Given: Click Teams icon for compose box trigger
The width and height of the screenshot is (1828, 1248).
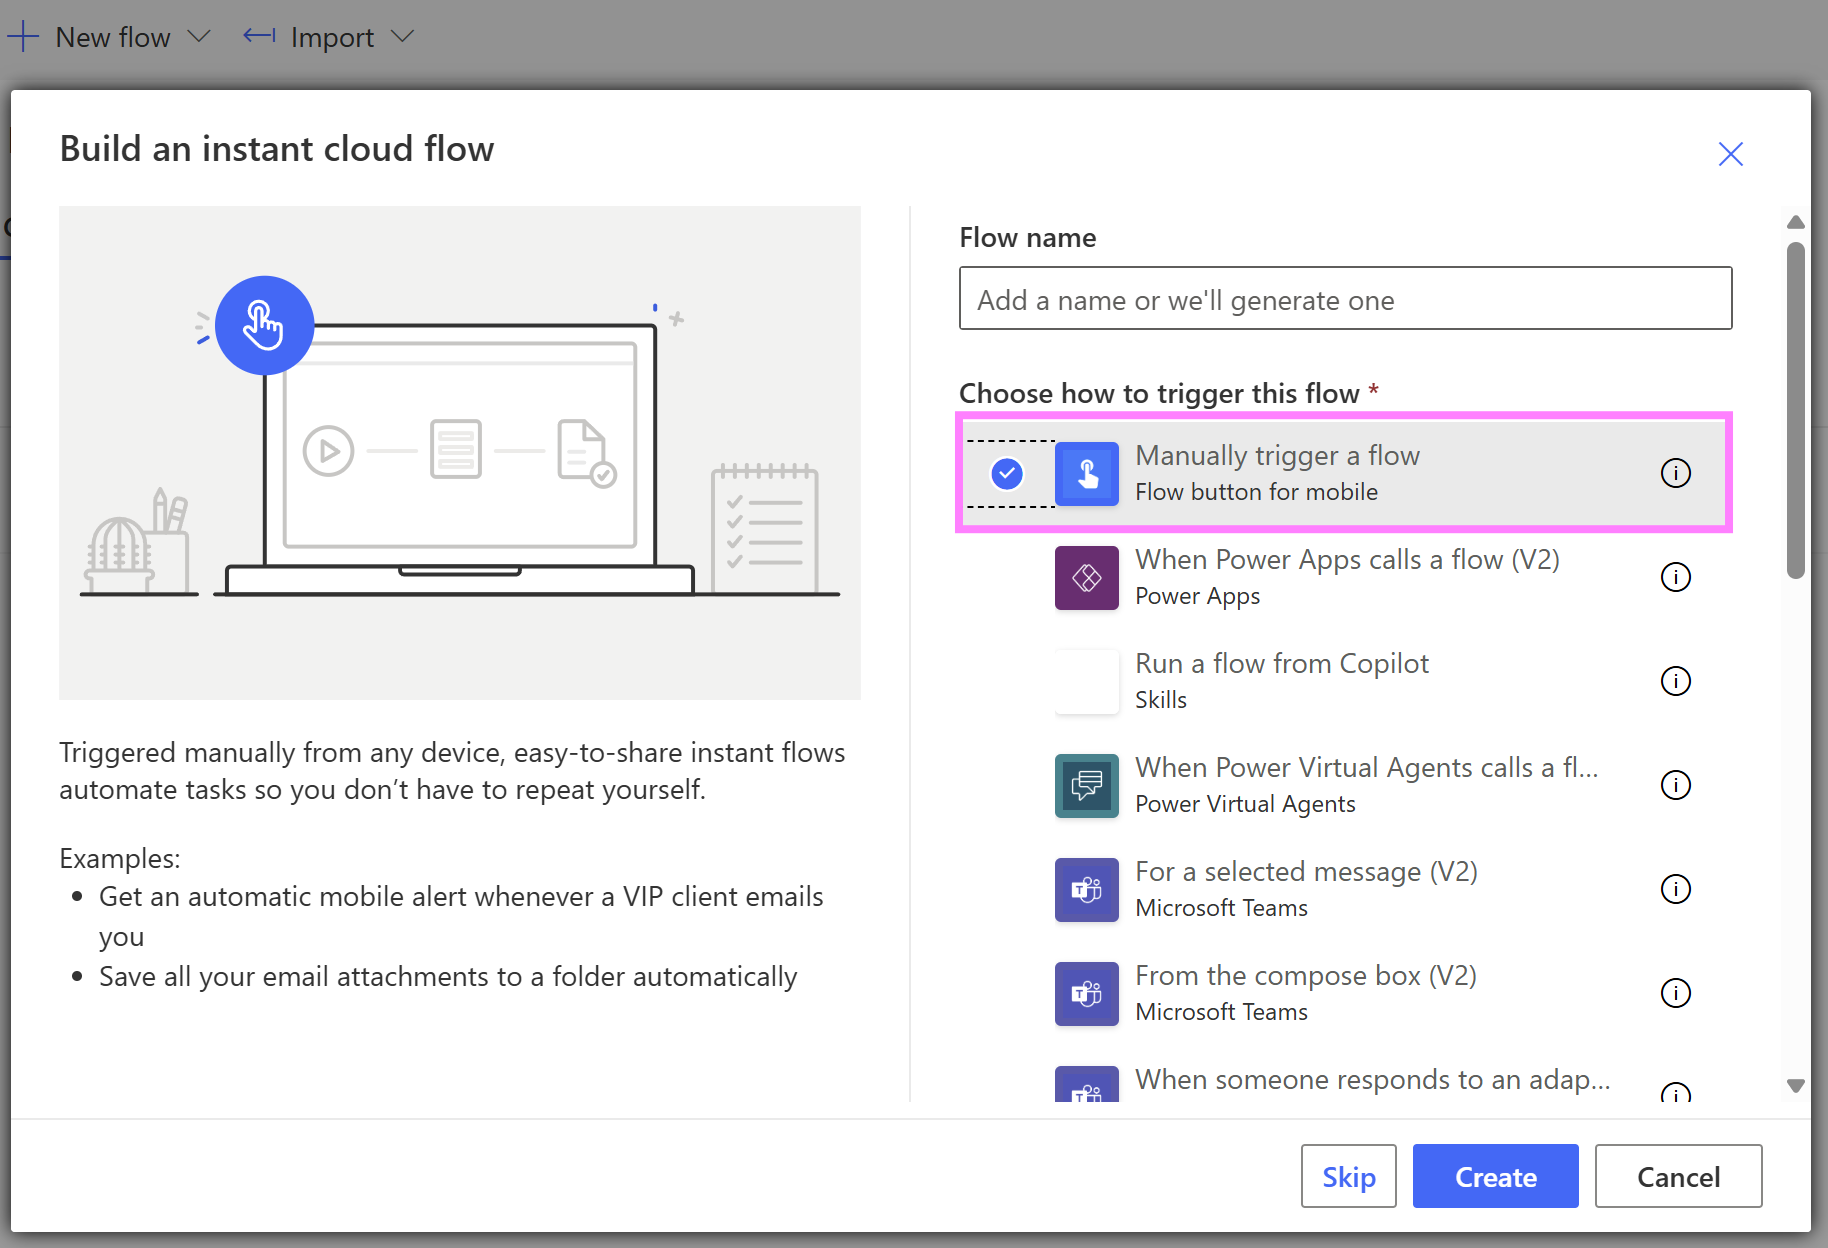Looking at the screenshot, I should click(x=1087, y=993).
